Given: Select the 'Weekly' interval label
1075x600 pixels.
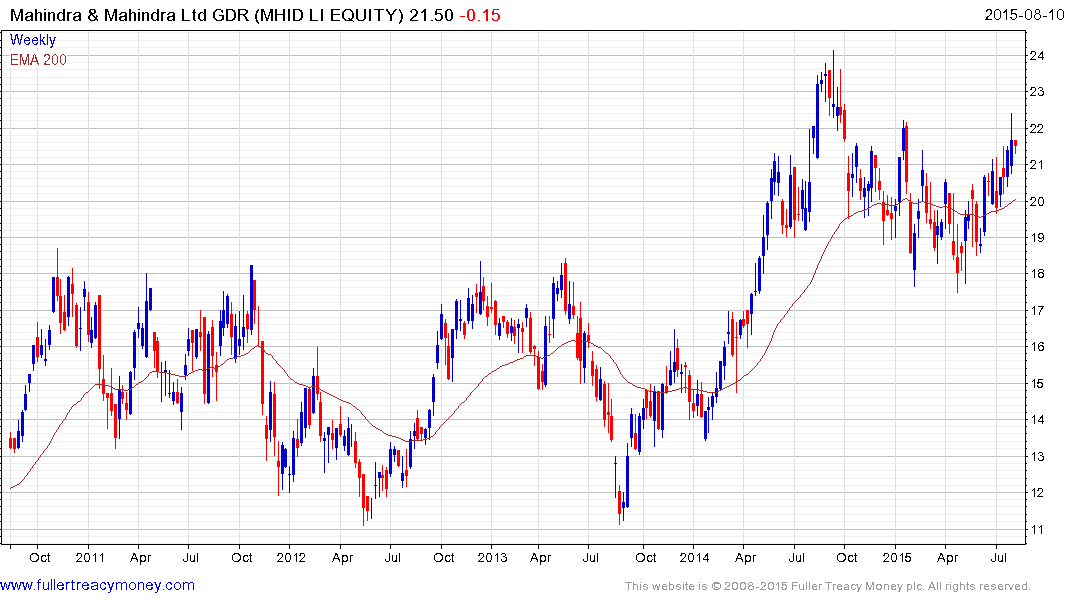Looking at the screenshot, I should point(33,40).
